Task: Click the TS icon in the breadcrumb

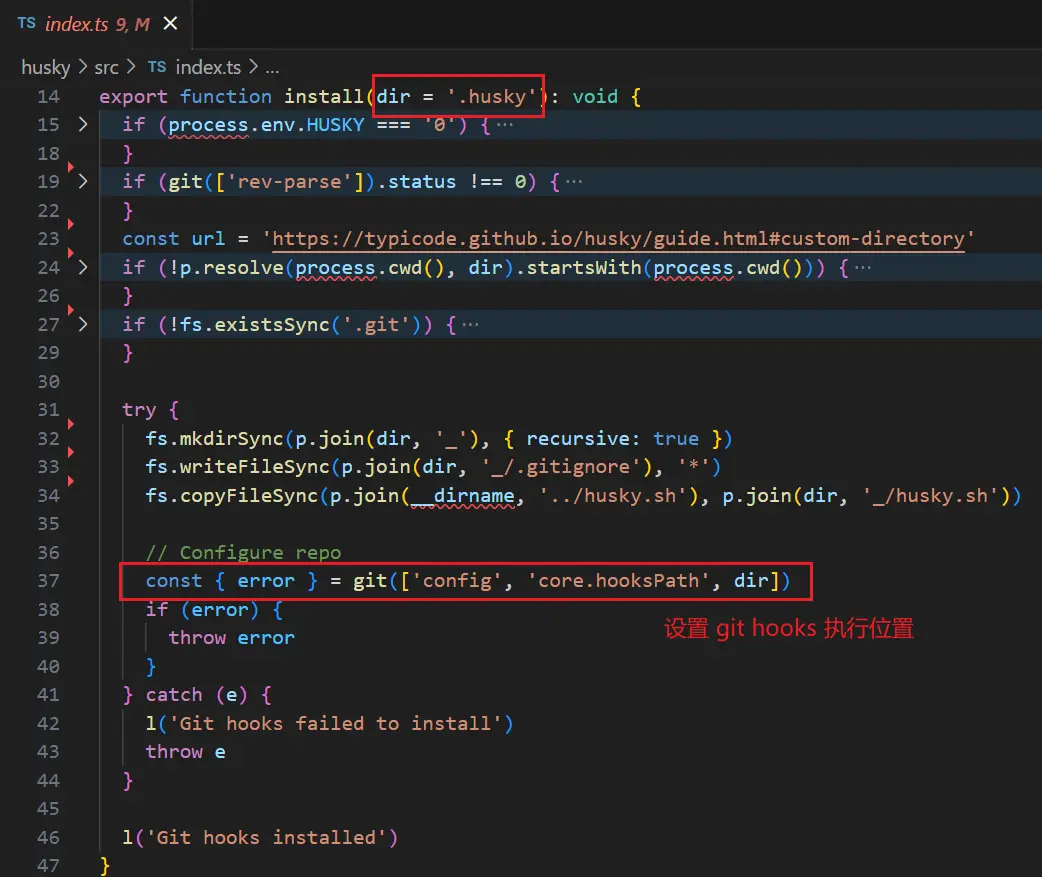Action: (157, 67)
